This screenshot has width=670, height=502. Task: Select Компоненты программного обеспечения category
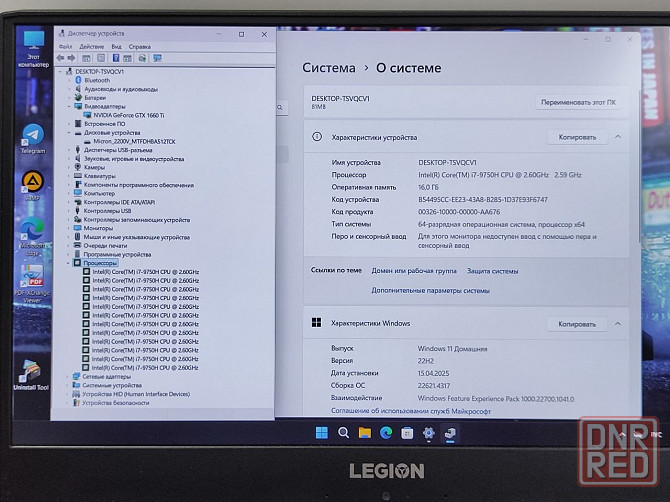click(138, 185)
